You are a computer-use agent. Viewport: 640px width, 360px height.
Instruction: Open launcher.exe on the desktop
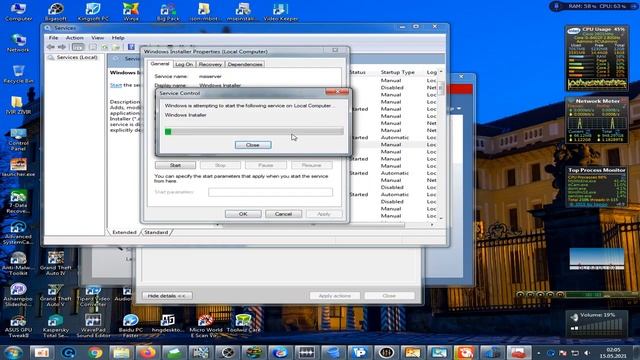pyautogui.click(x=18, y=167)
